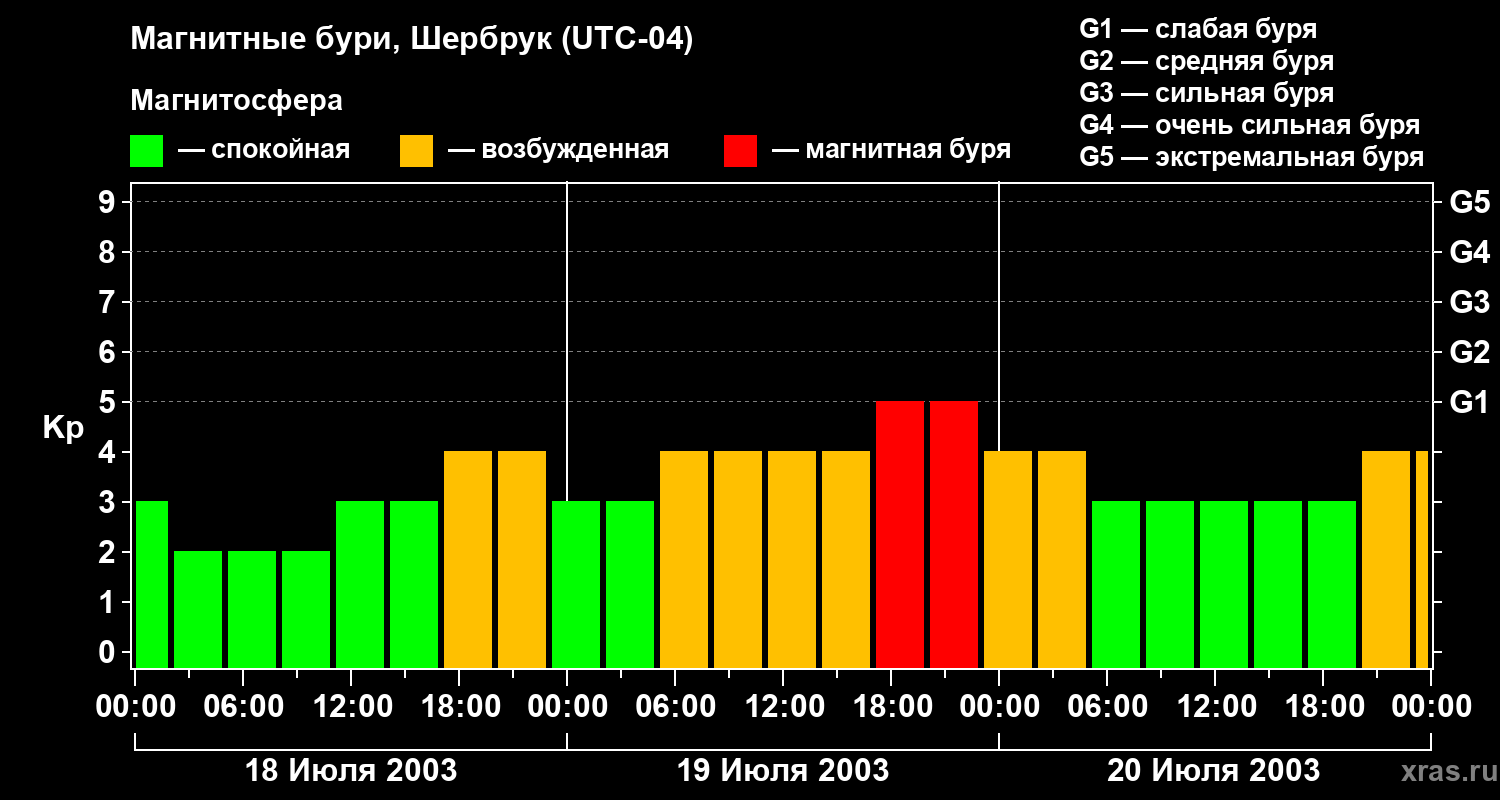The width and height of the screenshot is (1500, 800).
Task: Click the G5 storm level label on the right axis
Action: coord(1469,202)
